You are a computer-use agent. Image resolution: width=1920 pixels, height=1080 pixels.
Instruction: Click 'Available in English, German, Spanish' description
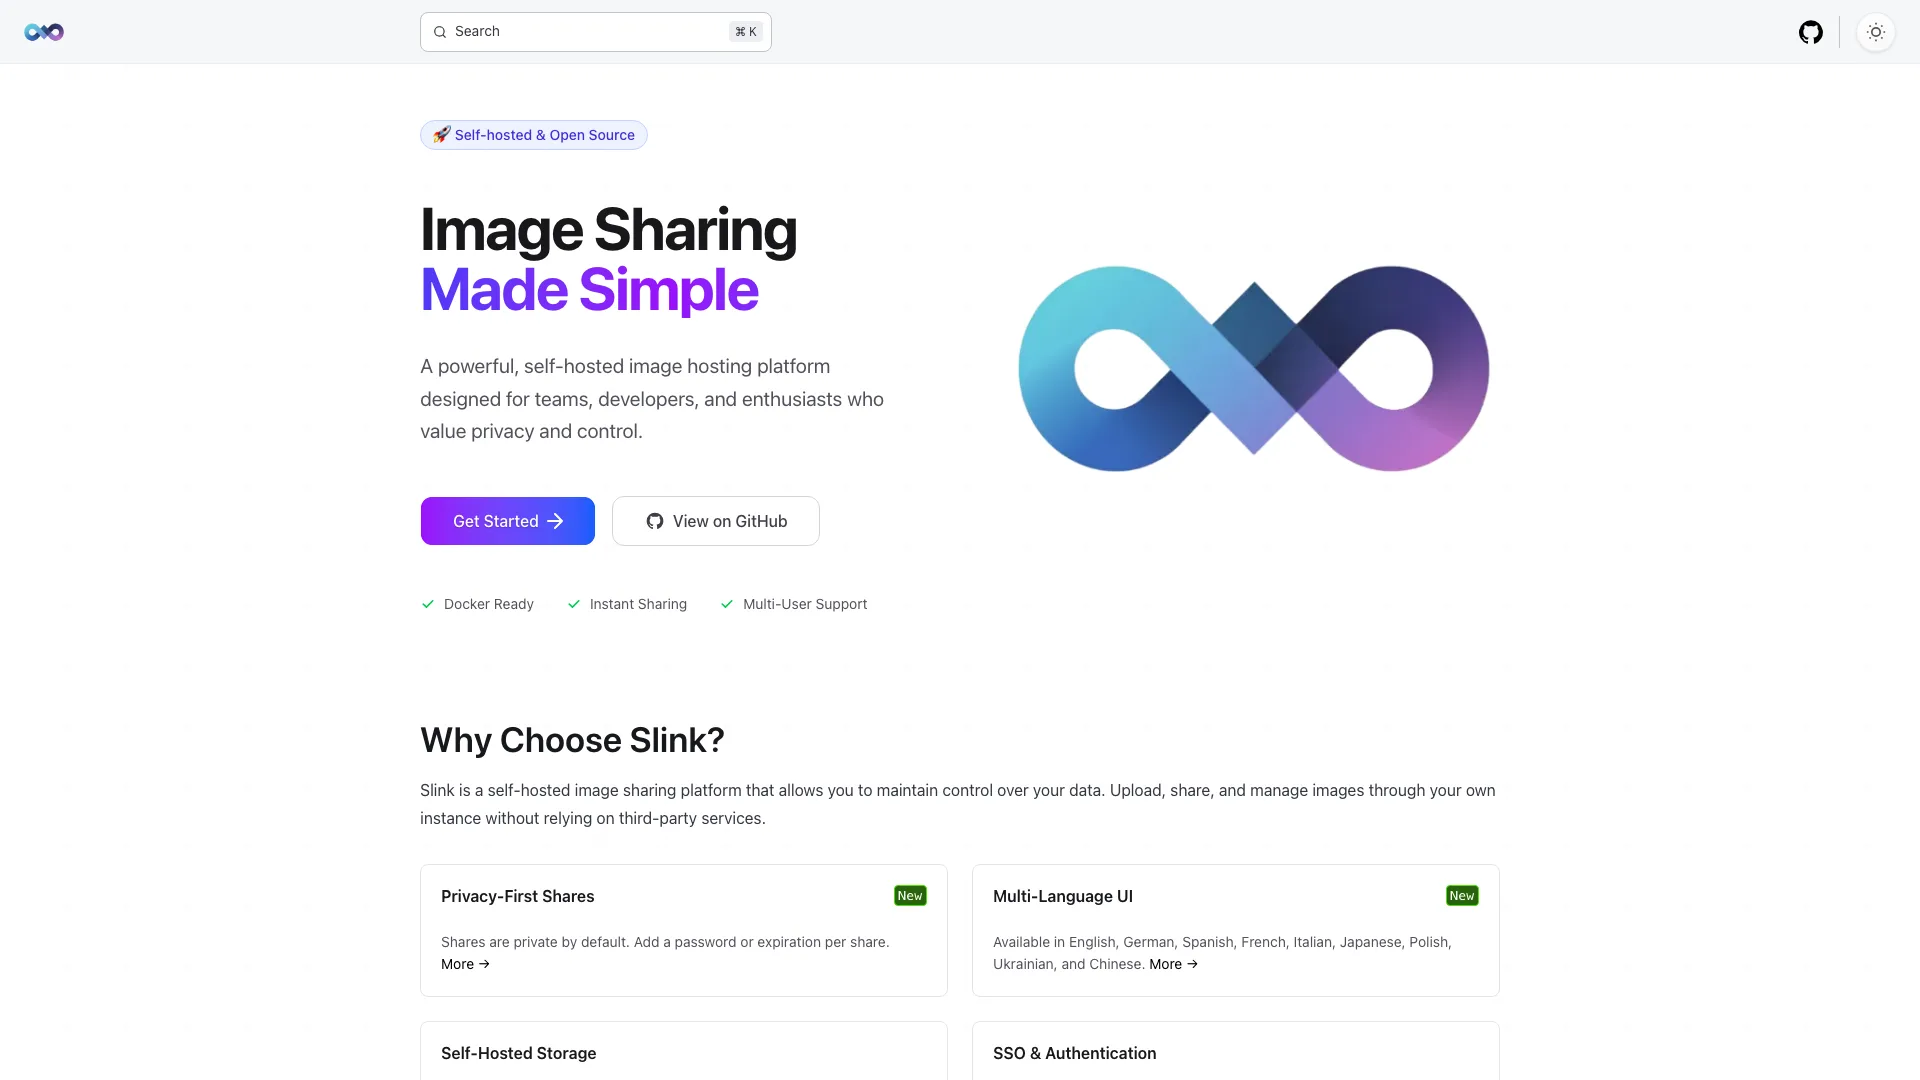point(1222,952)
